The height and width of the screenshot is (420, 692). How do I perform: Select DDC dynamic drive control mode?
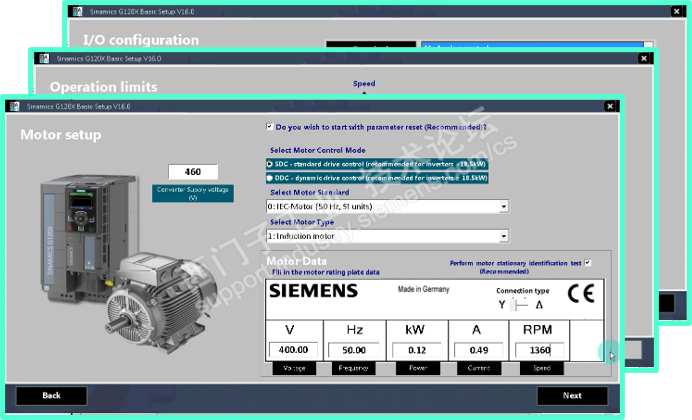click(377, 178)
